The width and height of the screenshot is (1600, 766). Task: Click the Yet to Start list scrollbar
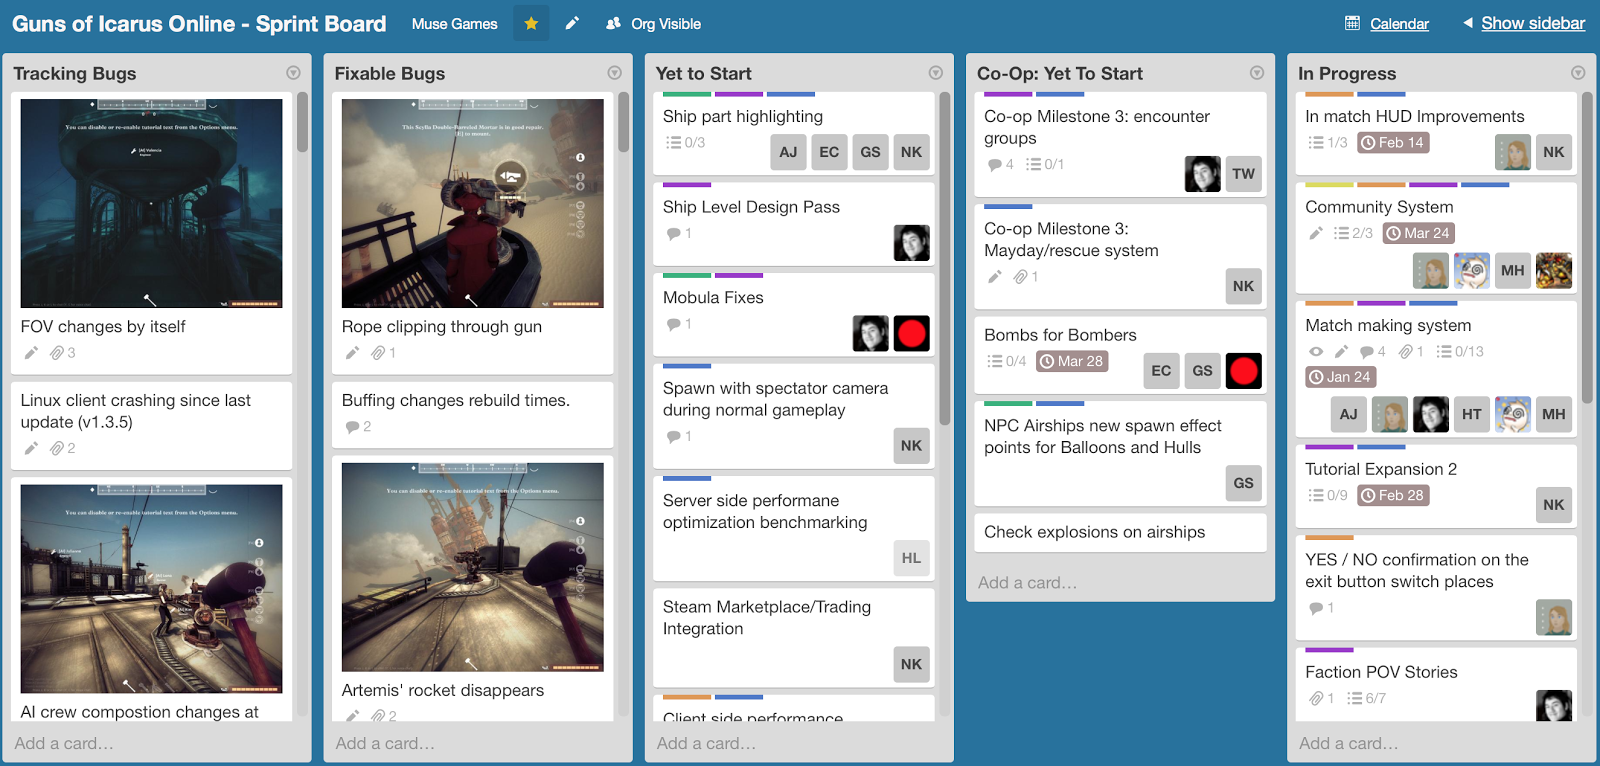pyautogui.click(x=944, y=258)
